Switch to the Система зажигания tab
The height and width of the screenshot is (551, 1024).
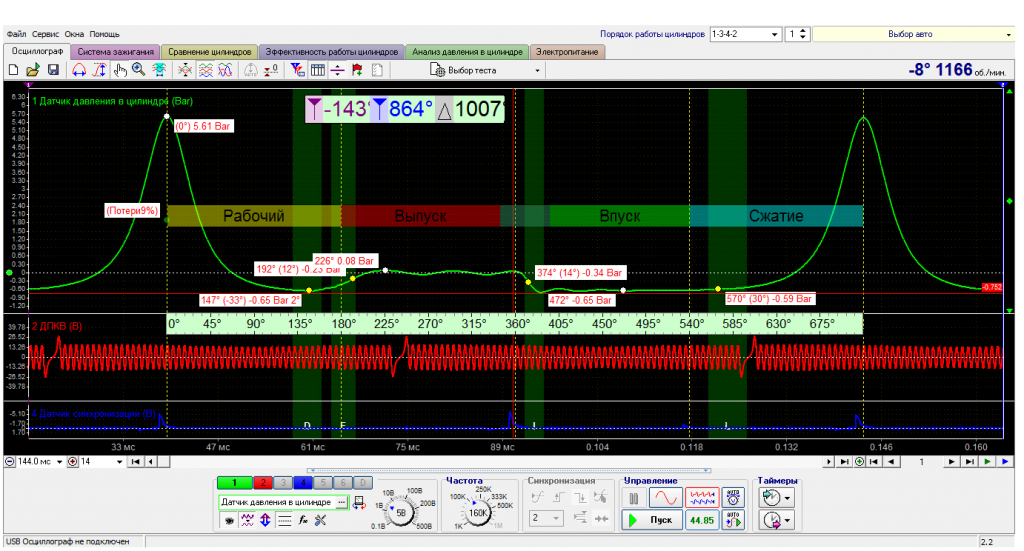[x=116, y=52]
